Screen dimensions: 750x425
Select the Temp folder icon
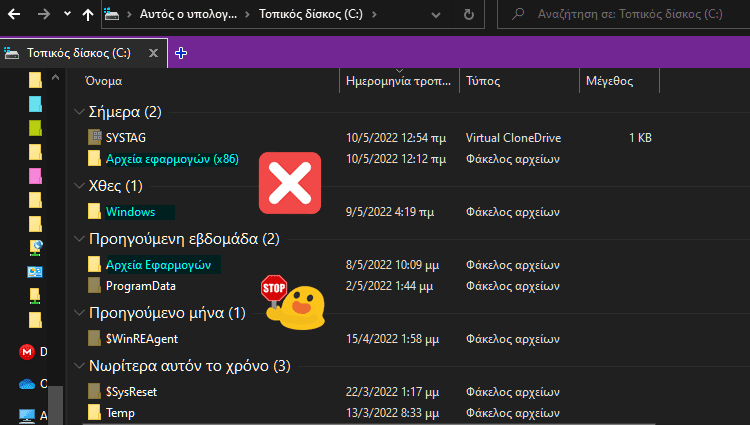click(95, 413)
